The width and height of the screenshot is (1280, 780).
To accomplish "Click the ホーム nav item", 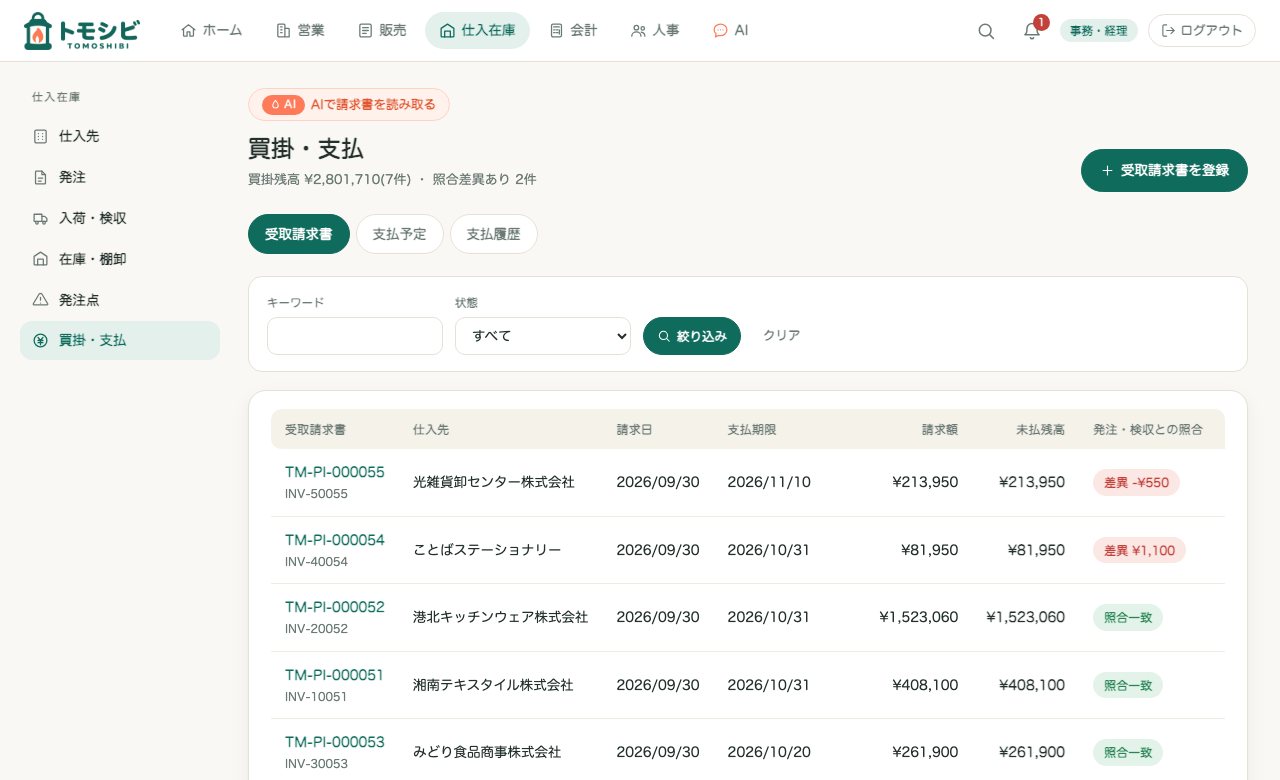I will pyautogui.click(x=212, y=30).
